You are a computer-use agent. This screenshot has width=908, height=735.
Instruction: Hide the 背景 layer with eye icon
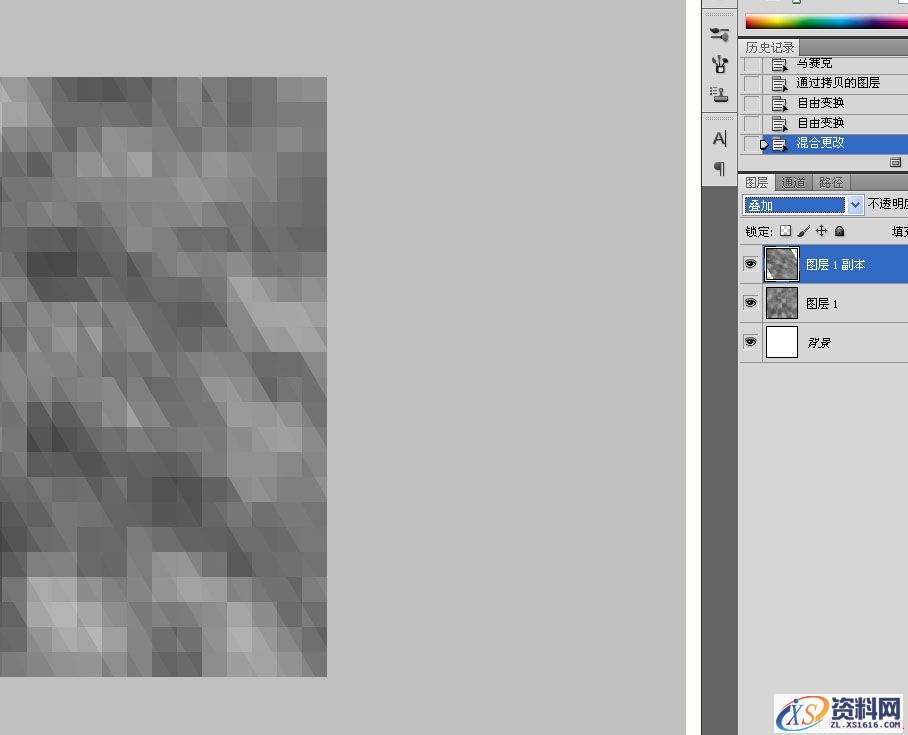pyautogui.click(x=750, y=342)
